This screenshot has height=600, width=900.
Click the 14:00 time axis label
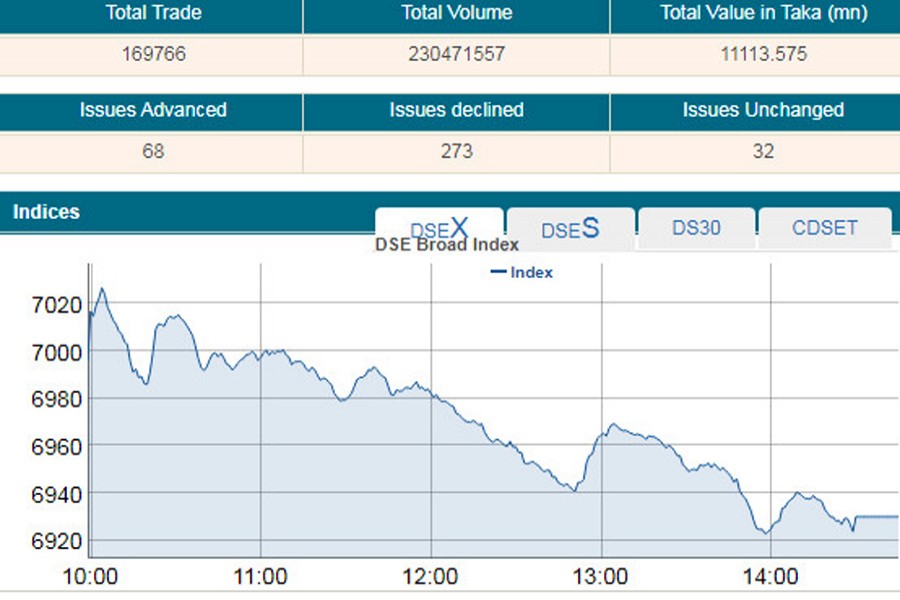[771, 577]
